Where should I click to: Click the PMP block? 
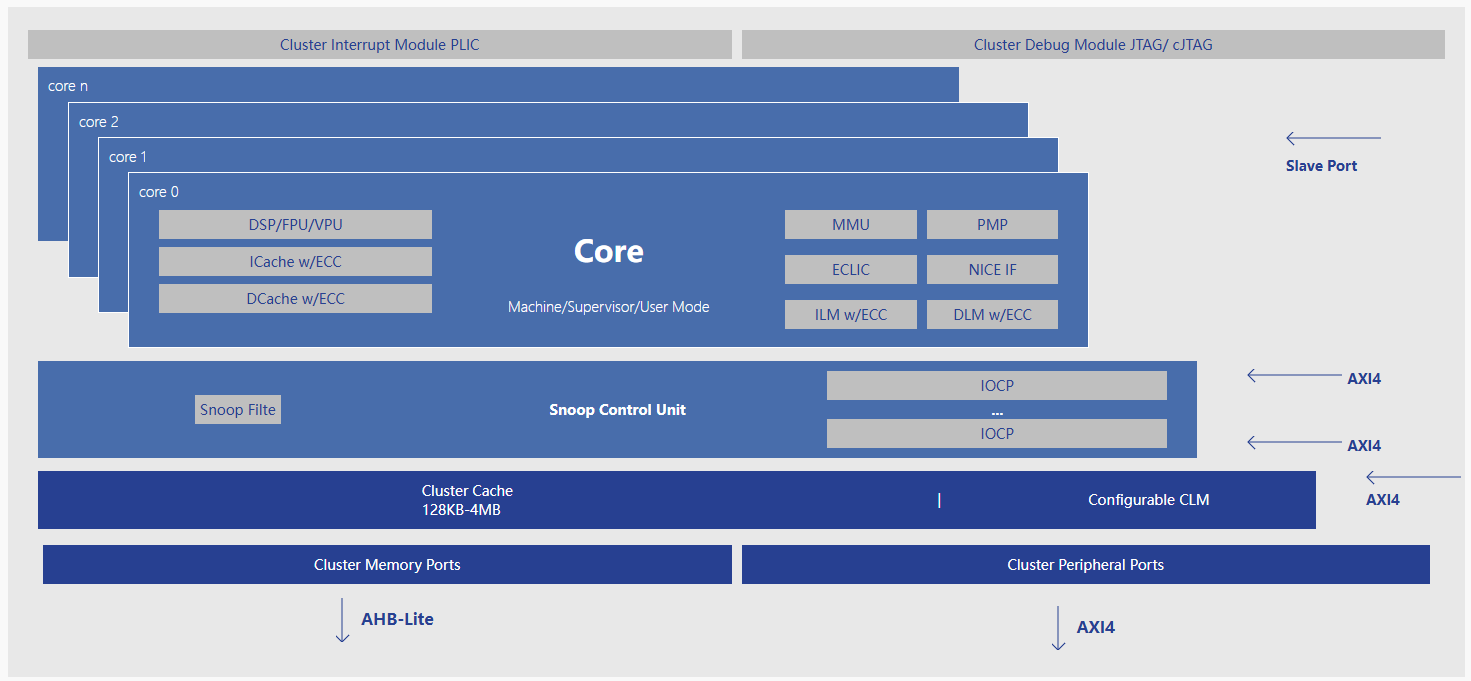pos(991,224)
